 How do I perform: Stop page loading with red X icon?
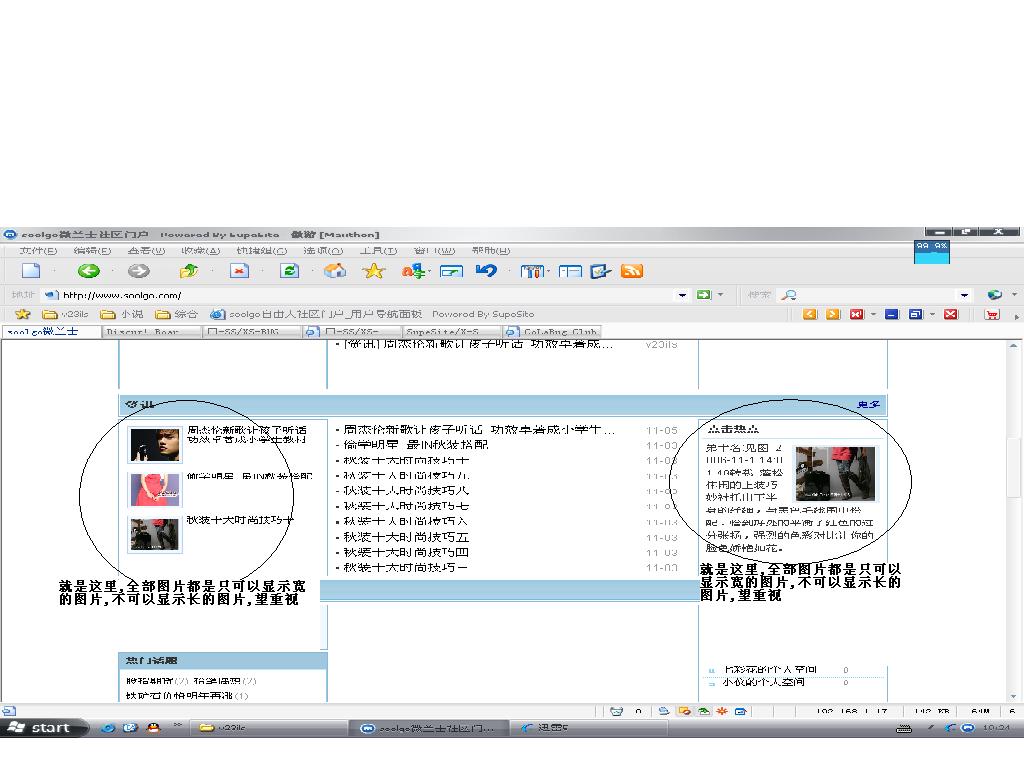[239, 271]
